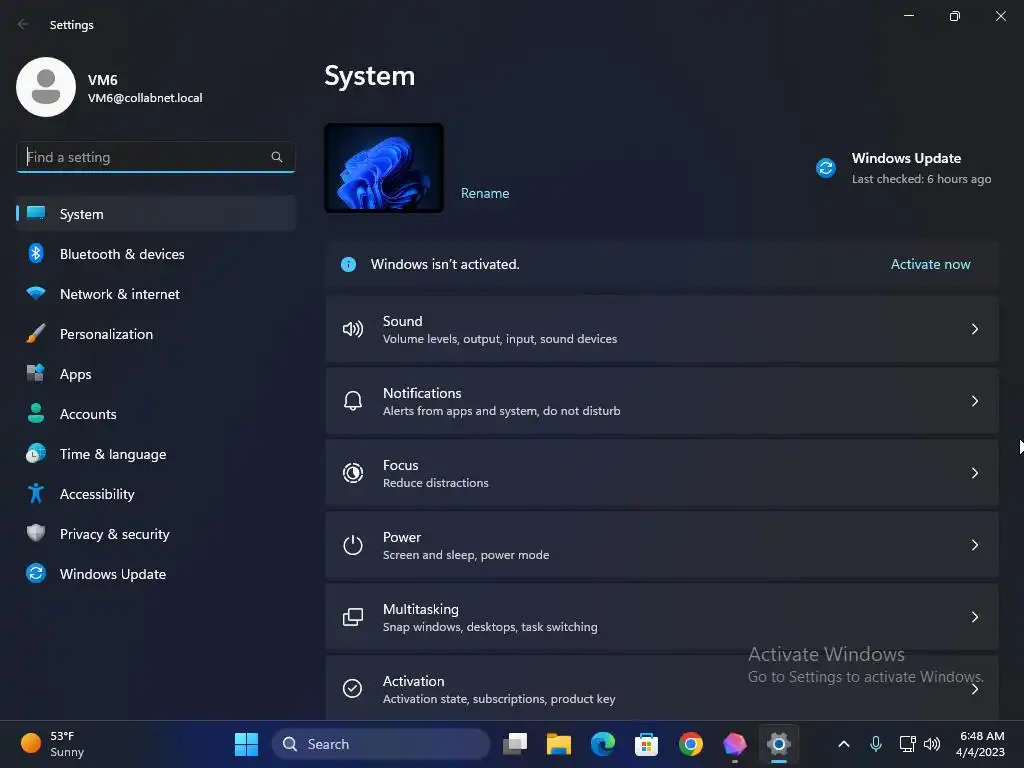Open Bluetooth & devices settings

pos(155,254)
